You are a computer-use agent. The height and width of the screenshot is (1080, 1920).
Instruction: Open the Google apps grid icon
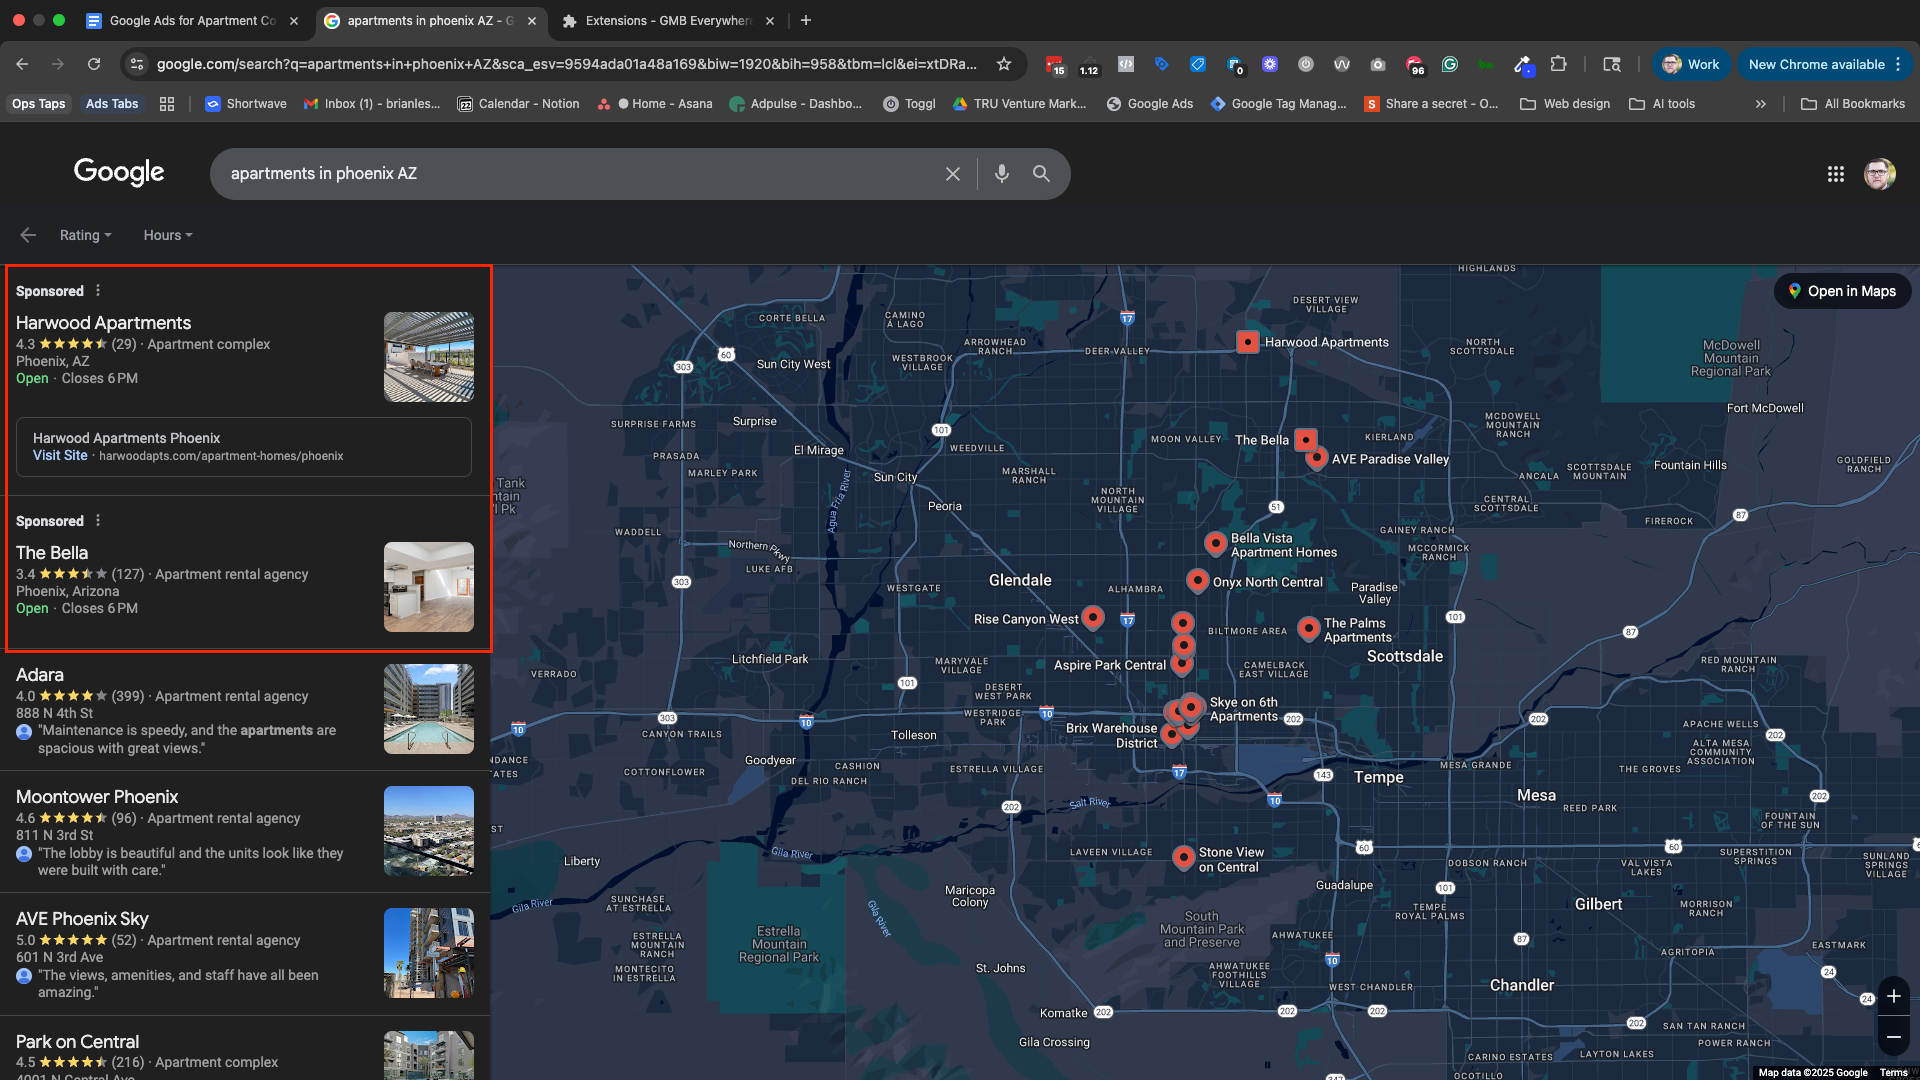pos(1836,174)
